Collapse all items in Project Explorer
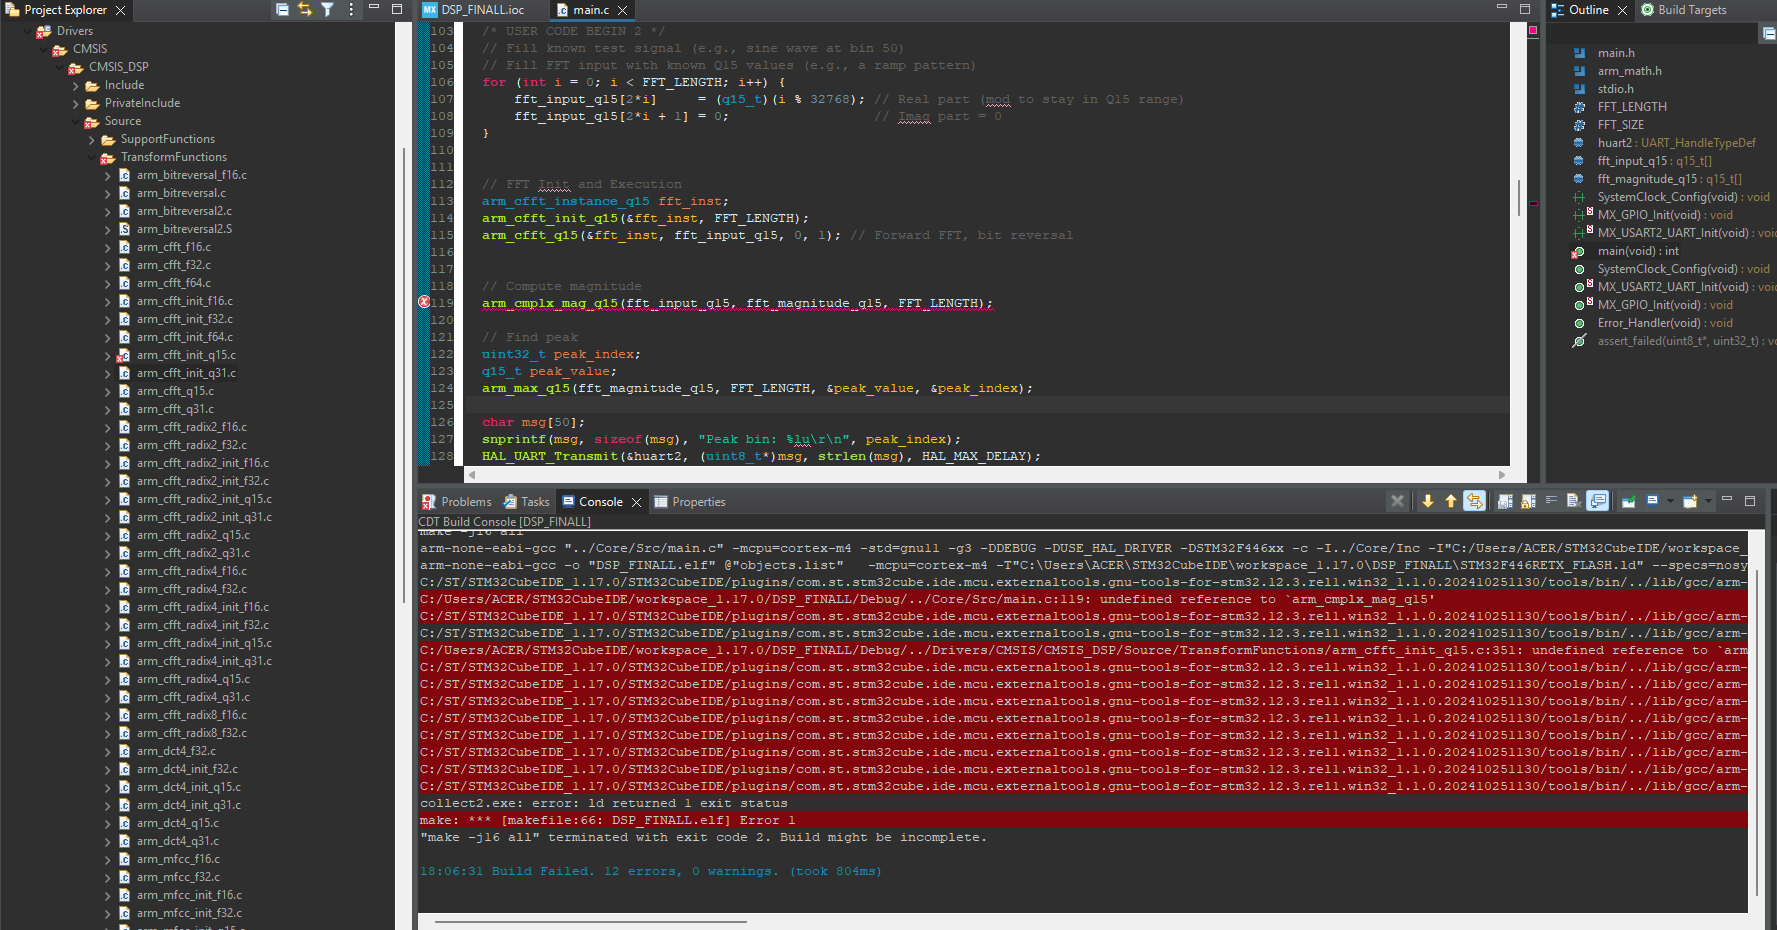1777x930 pixels. coord(282,9)
